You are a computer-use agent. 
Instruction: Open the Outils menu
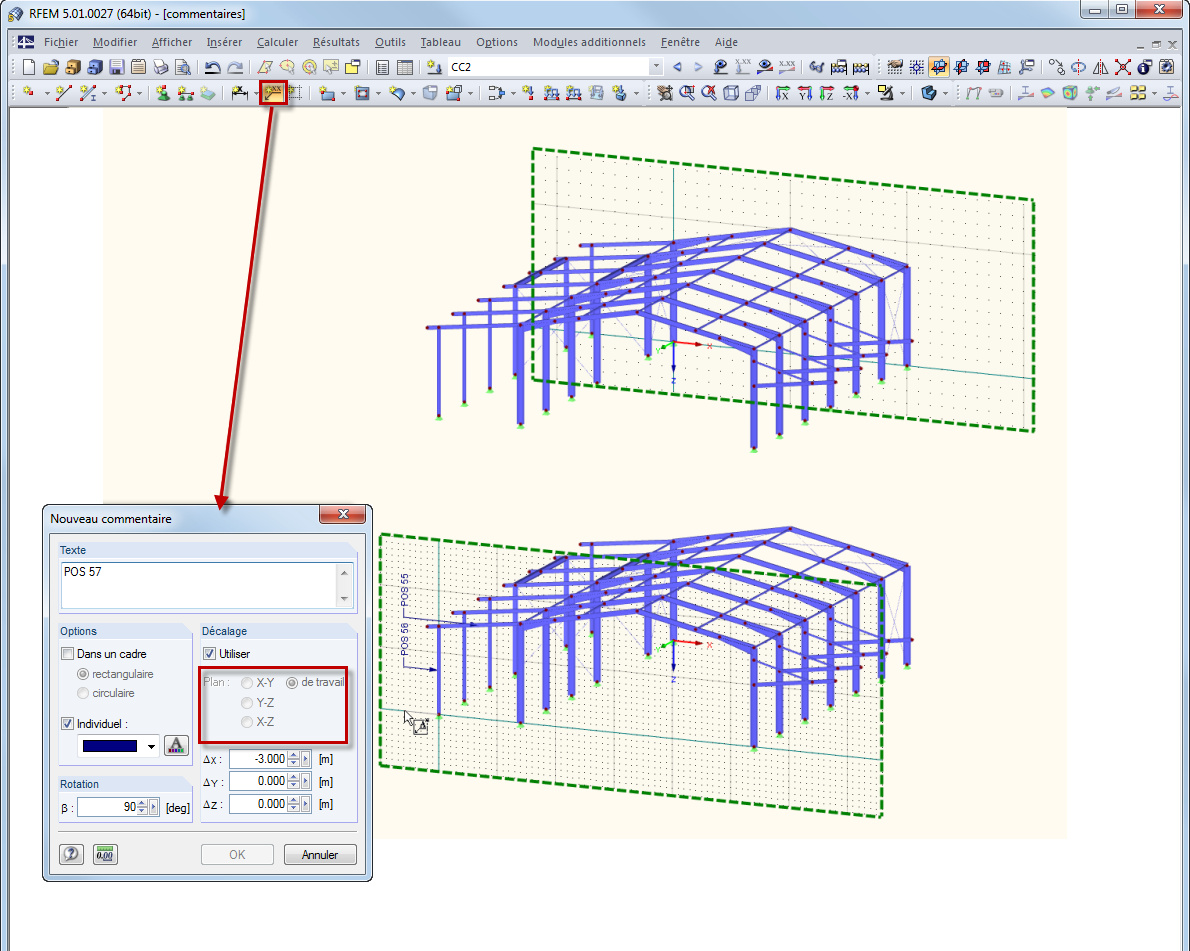[x=390, y=43]
